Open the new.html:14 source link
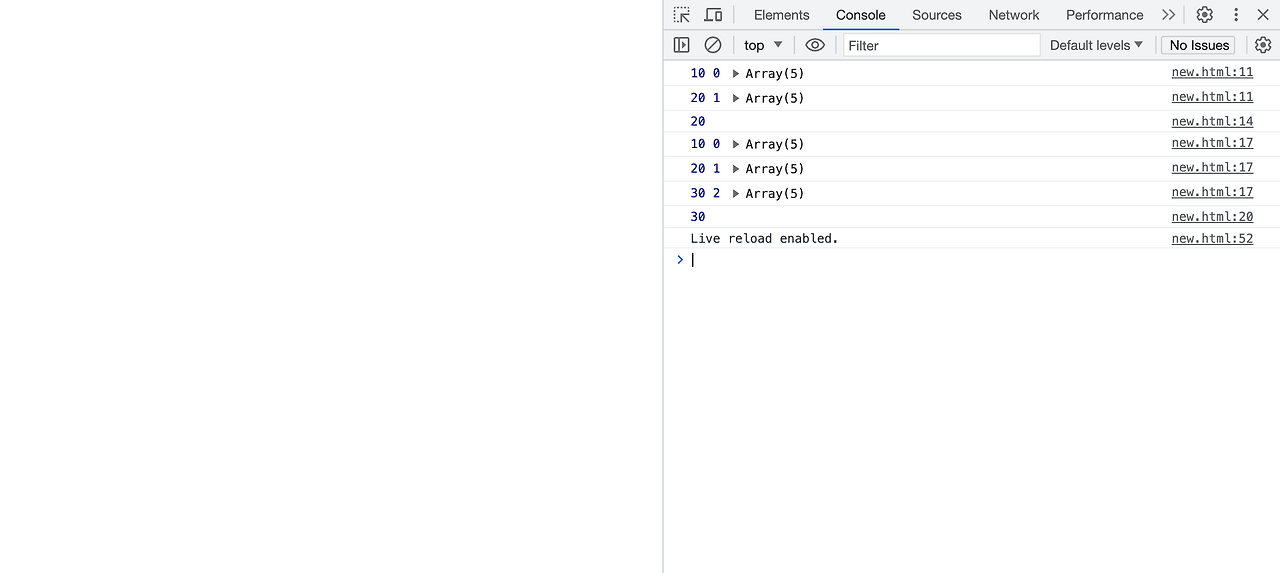Image resolution: width=1280 pixels, height=573 pixels. [x=1212, y=121]
